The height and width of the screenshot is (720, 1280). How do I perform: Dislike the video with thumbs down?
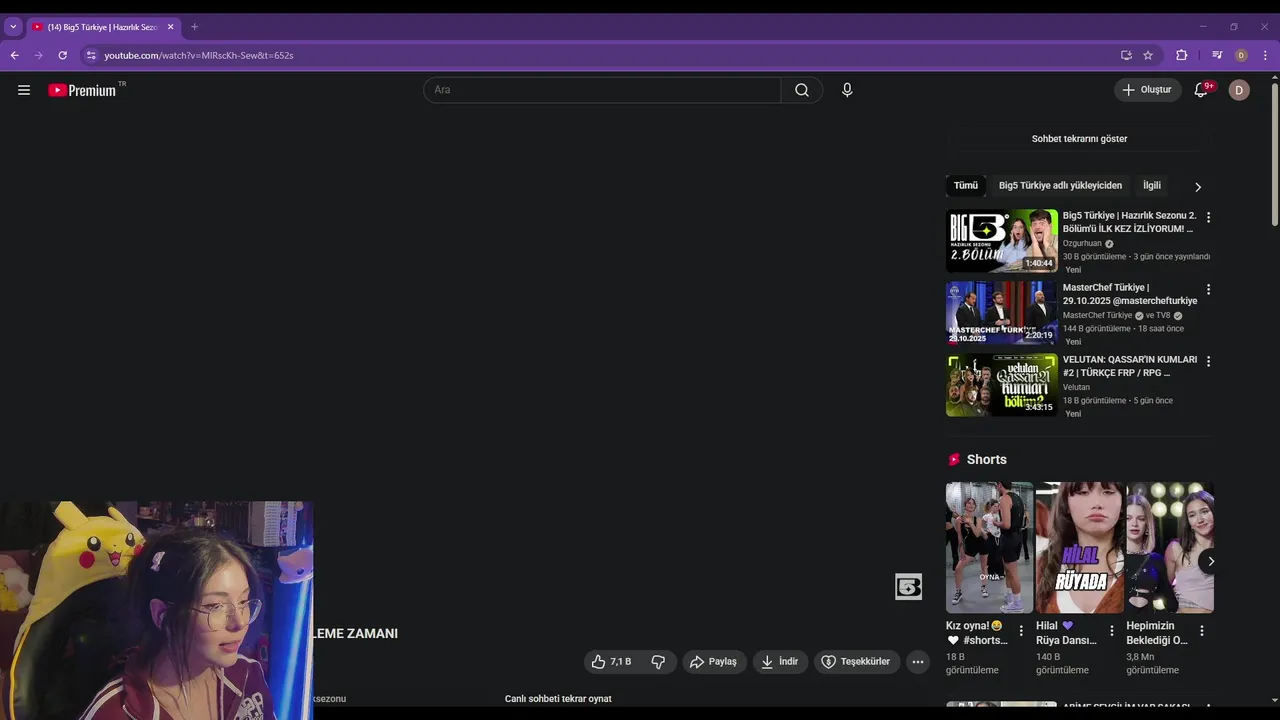[658, 662]
